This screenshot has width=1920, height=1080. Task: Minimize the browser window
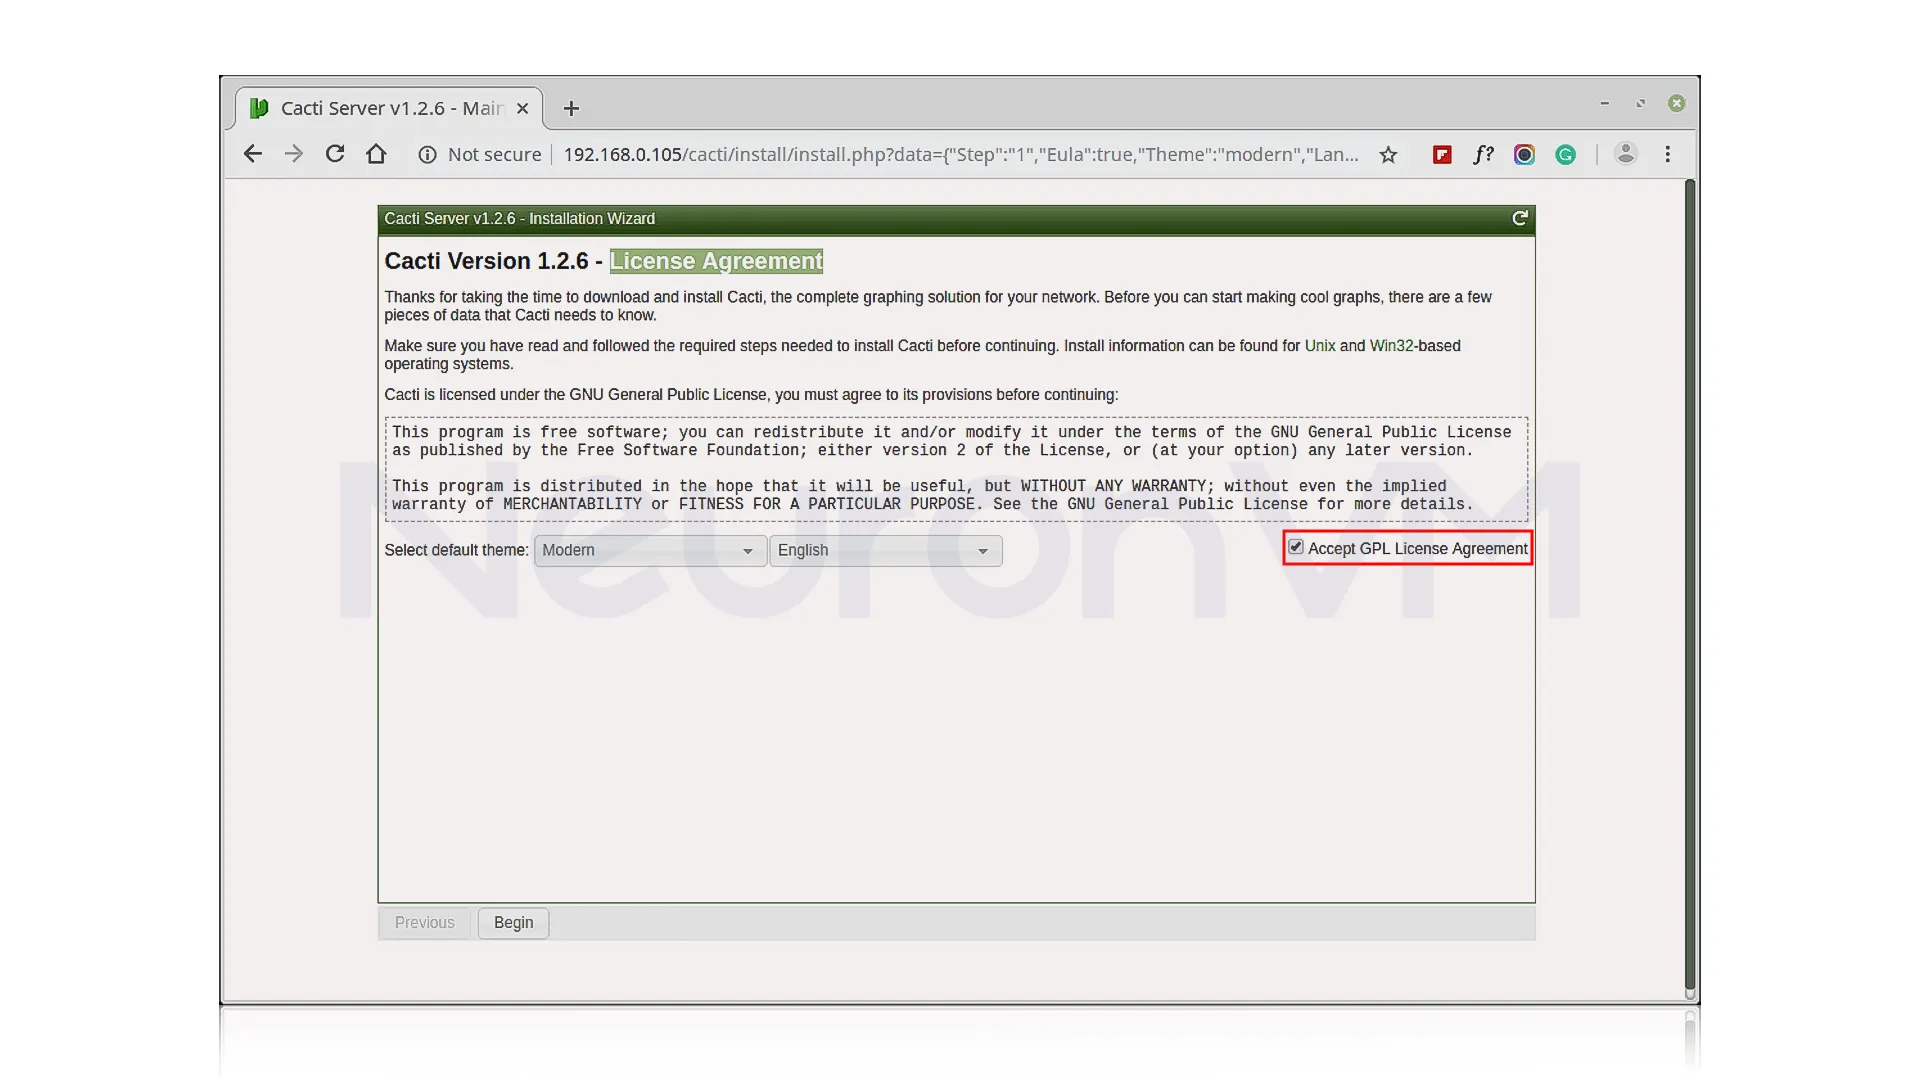tap(1604, 103)
